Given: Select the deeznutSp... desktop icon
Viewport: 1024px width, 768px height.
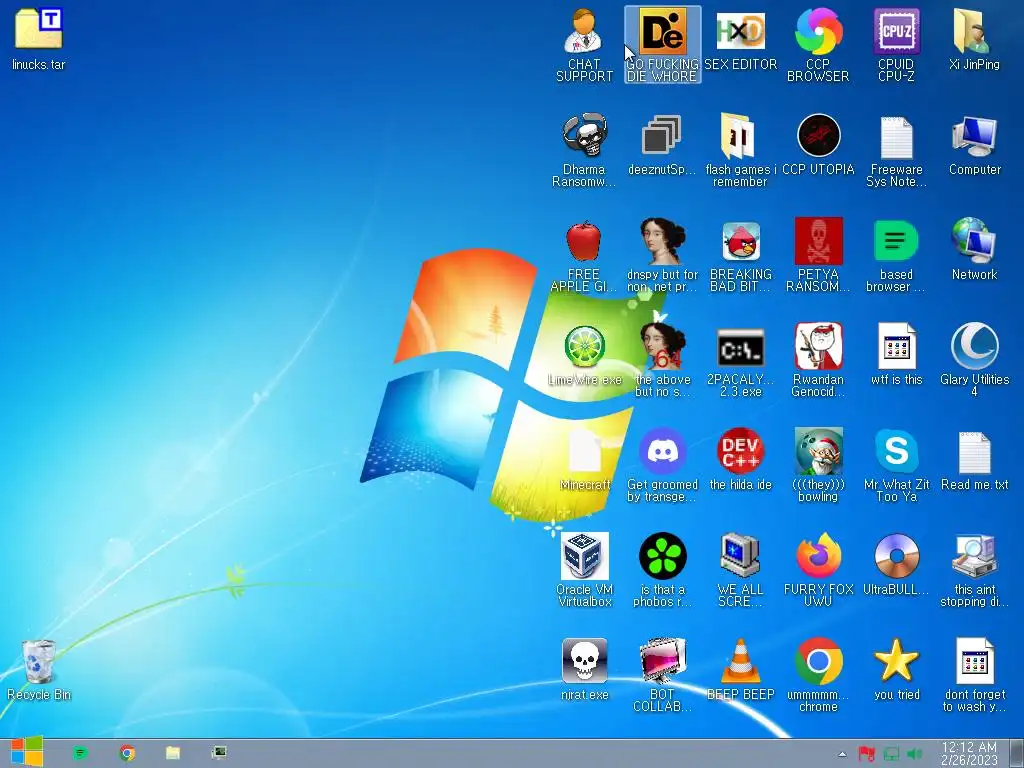Looking at the screenshot, I should click(662, 136).
